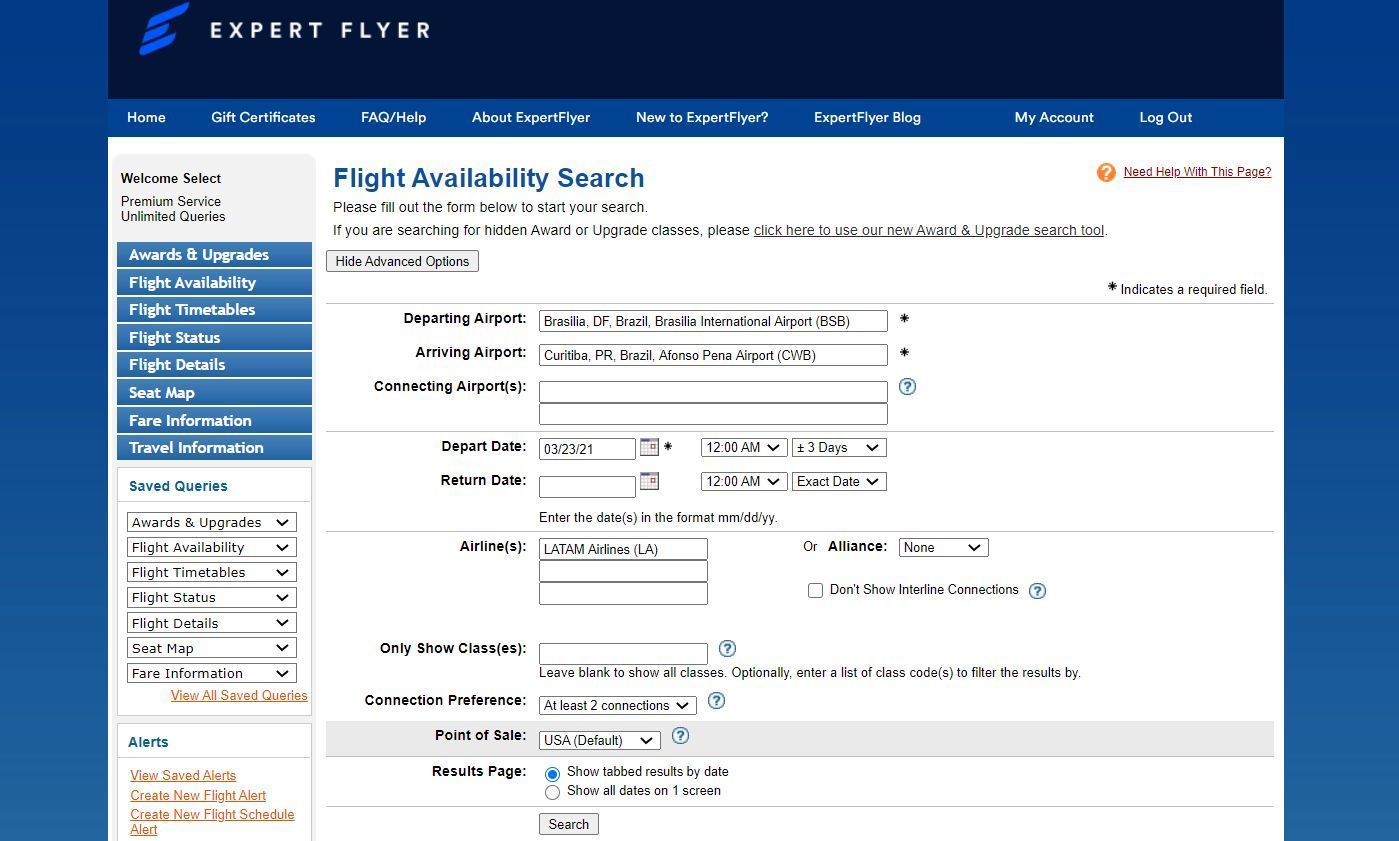This screenshot has width=1399, height=841.
Task: Open New to ExpertFlyer? navigation item
Action: [702, 117]
